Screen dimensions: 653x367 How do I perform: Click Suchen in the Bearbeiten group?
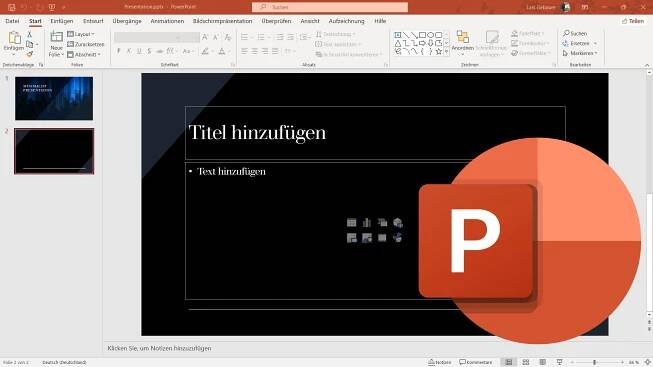(575, 33)
